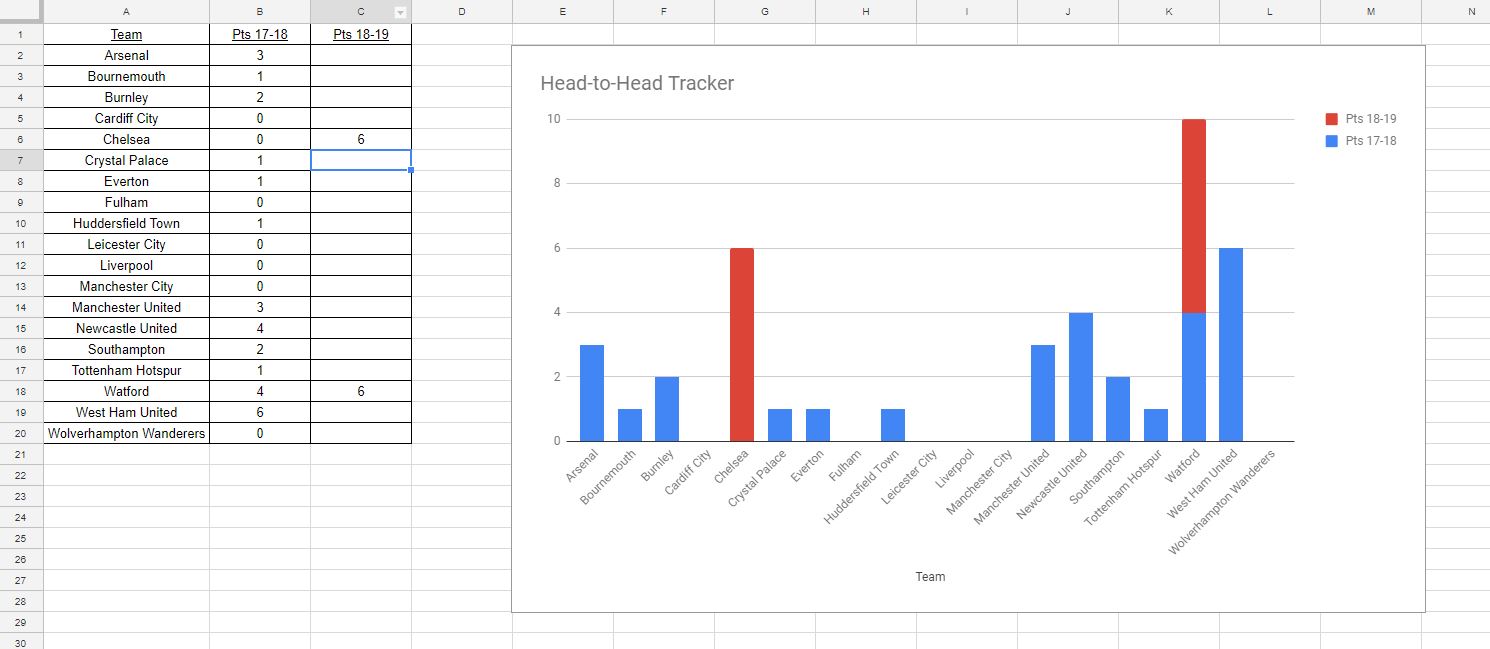
Task: Click the empty Pts 18-19 cell for Liverpool
Action: tap(361, 265)
